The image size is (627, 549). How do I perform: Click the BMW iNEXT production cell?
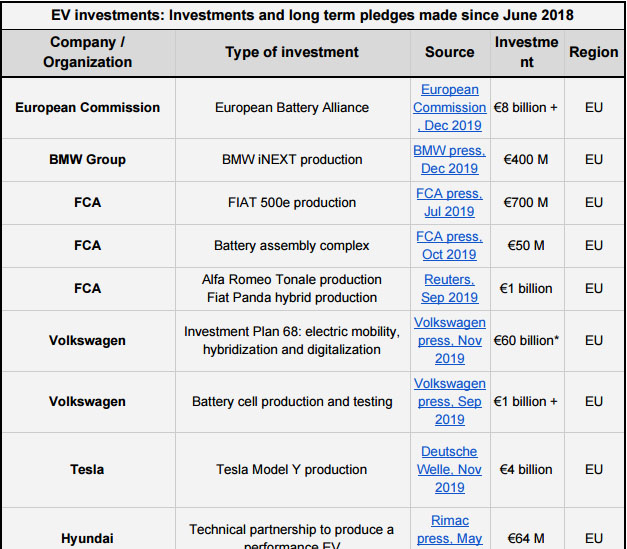point(291,159)
